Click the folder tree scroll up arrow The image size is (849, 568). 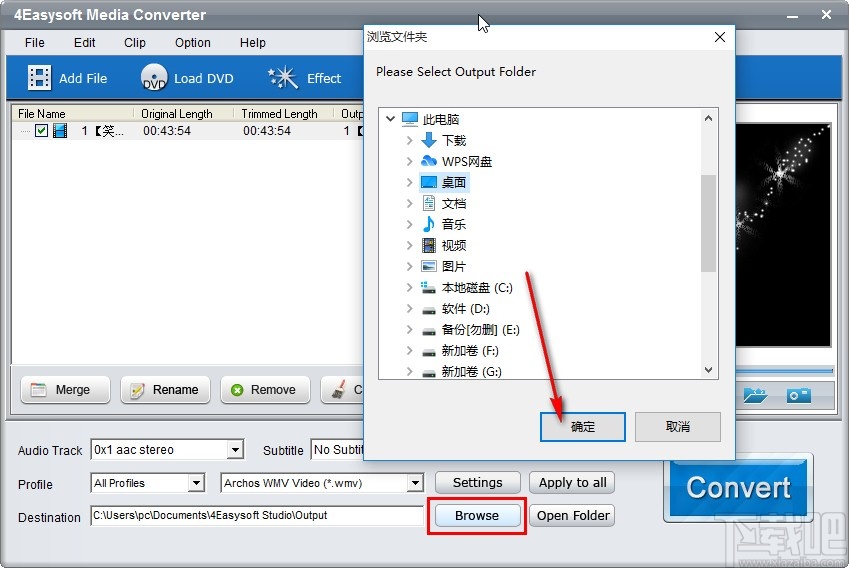[x=708, y=118]
